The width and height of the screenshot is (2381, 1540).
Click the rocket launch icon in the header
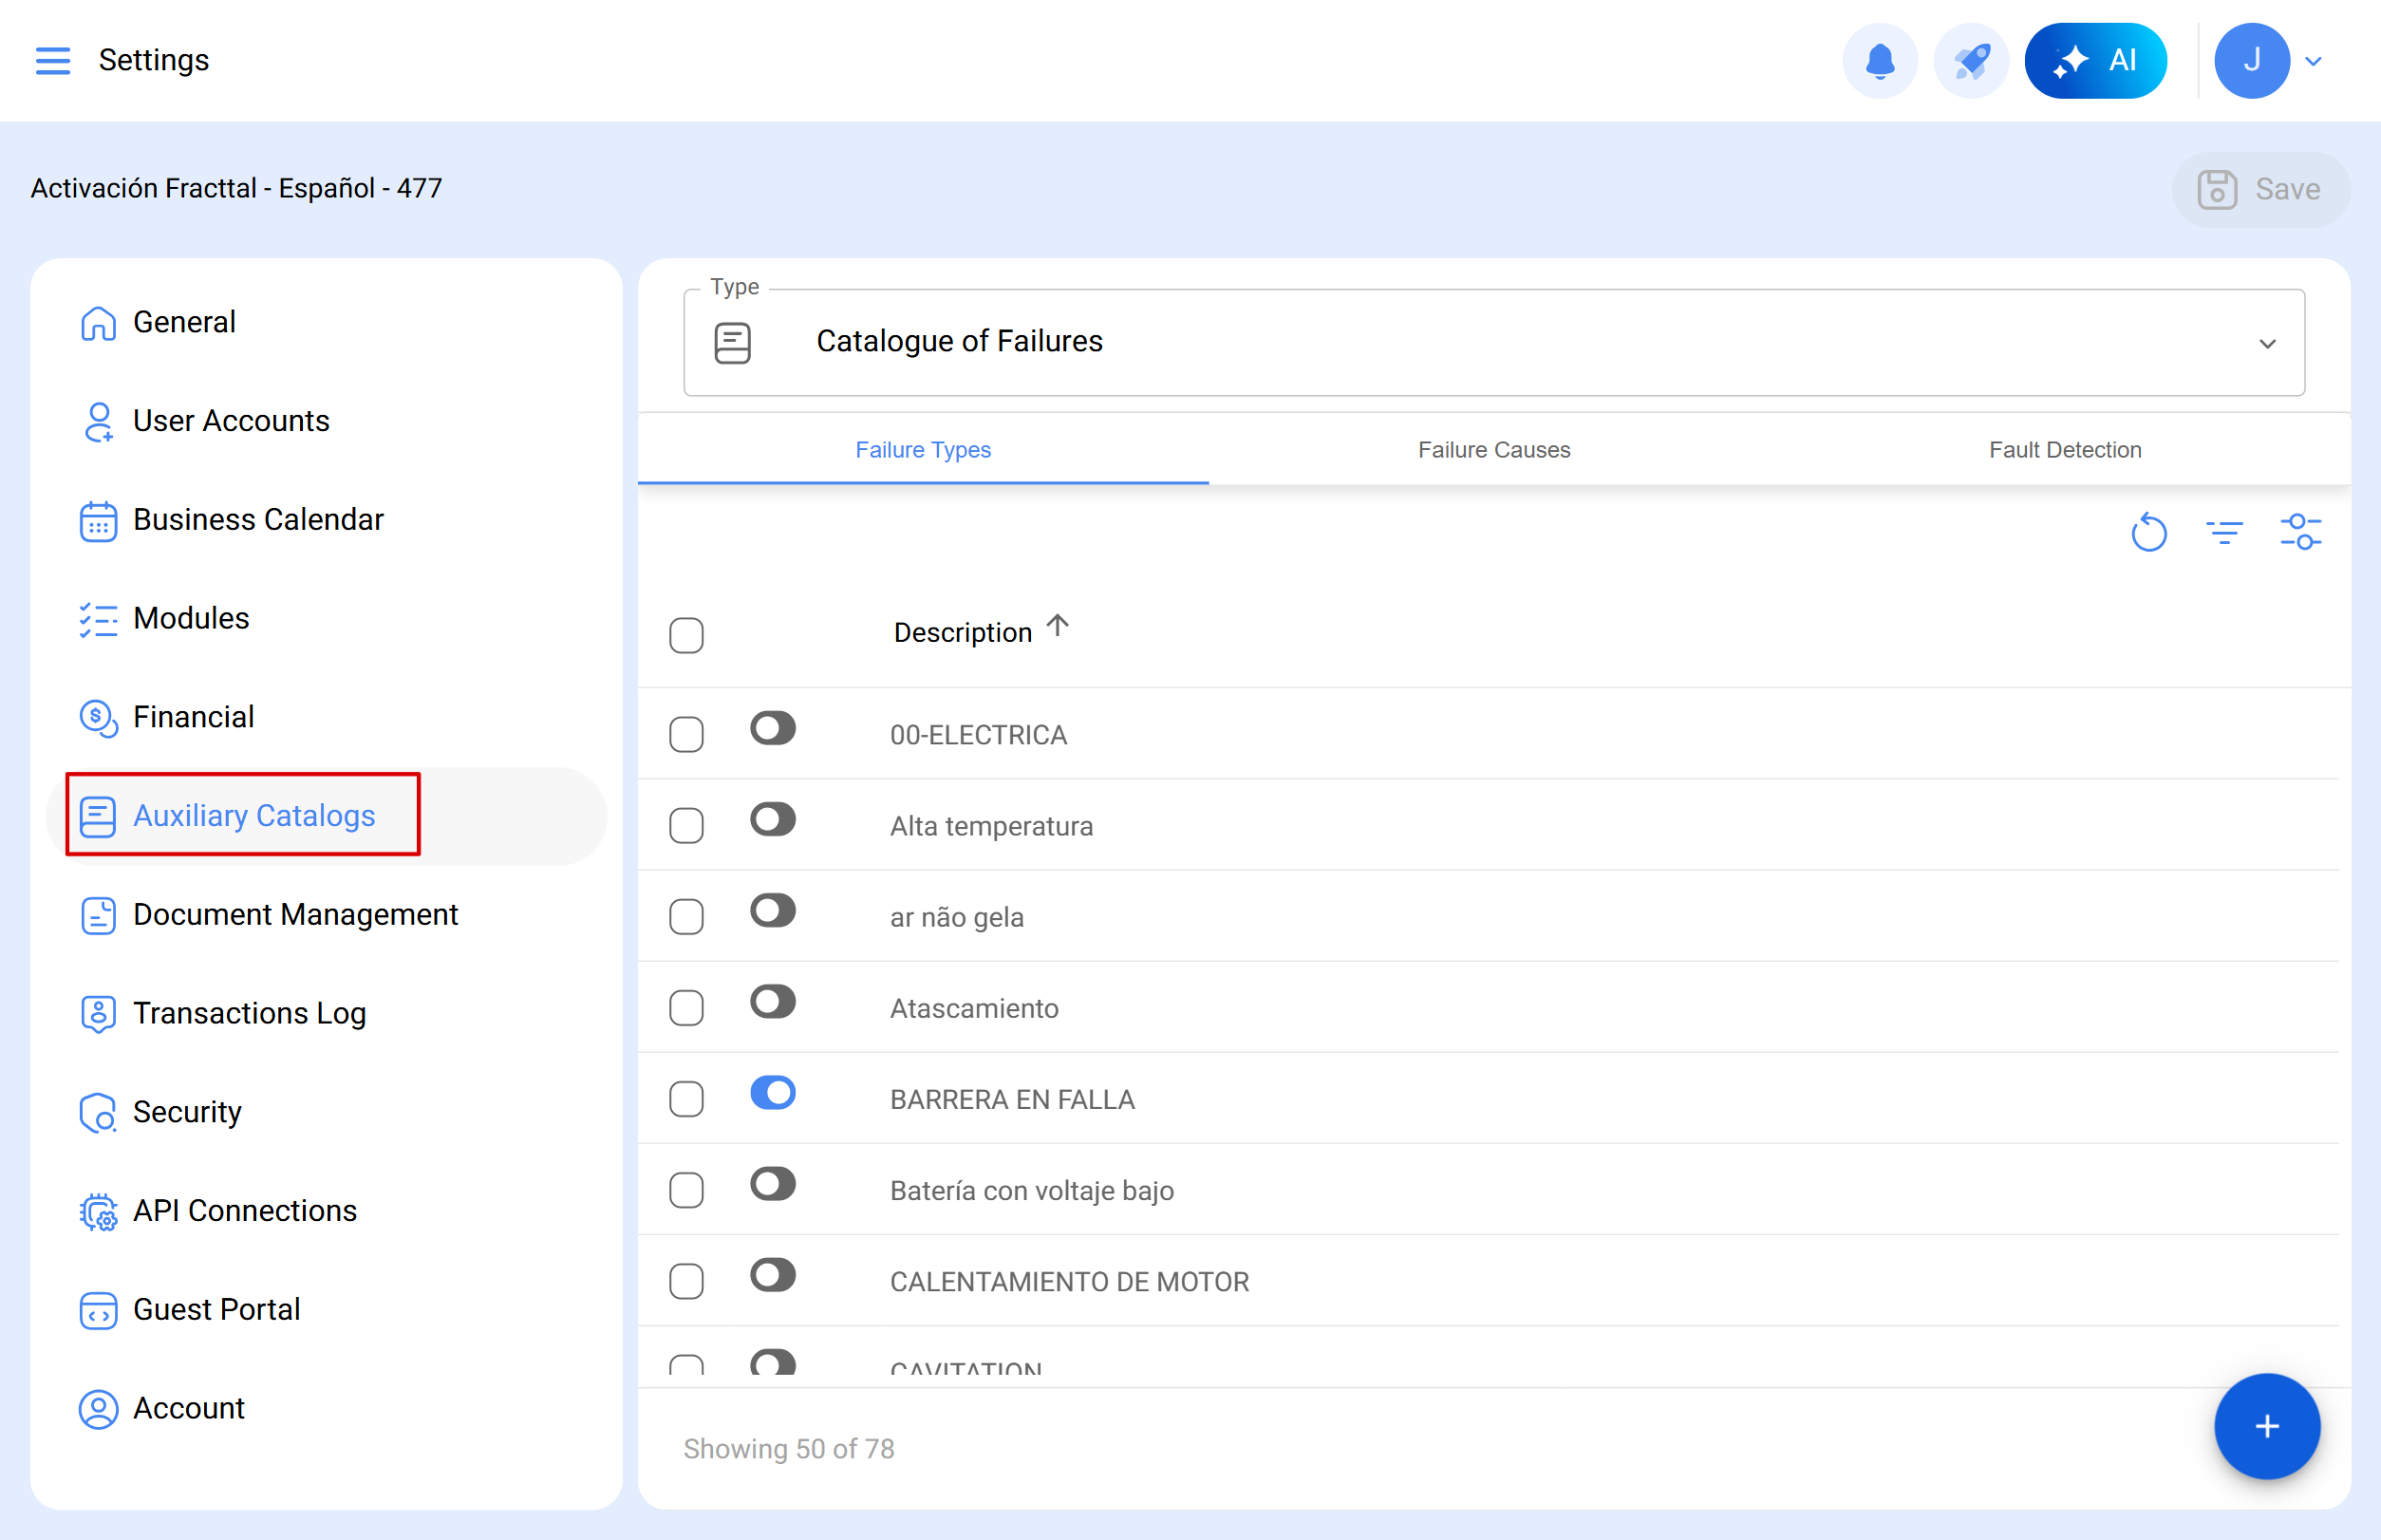click(1970, 60)
